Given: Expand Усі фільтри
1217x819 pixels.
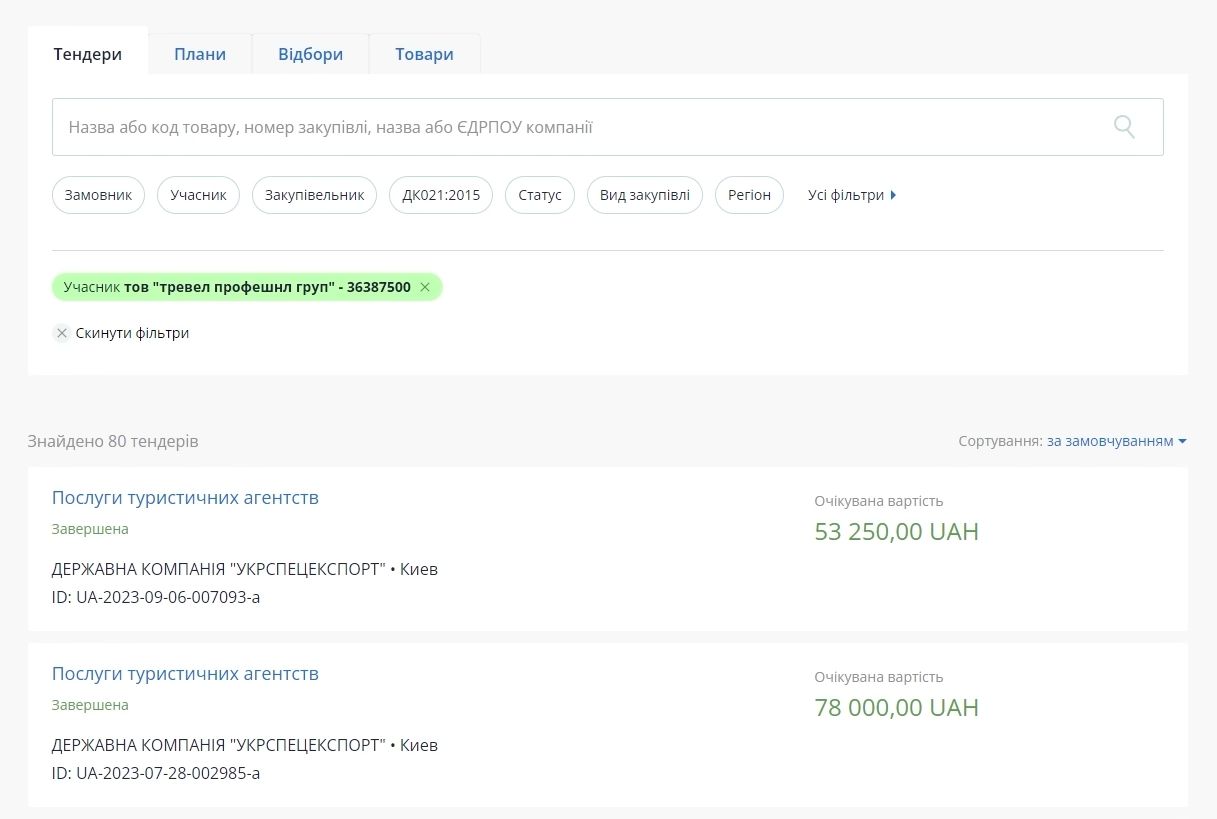Looking at the screenshot, I should (x=851, y=195).
